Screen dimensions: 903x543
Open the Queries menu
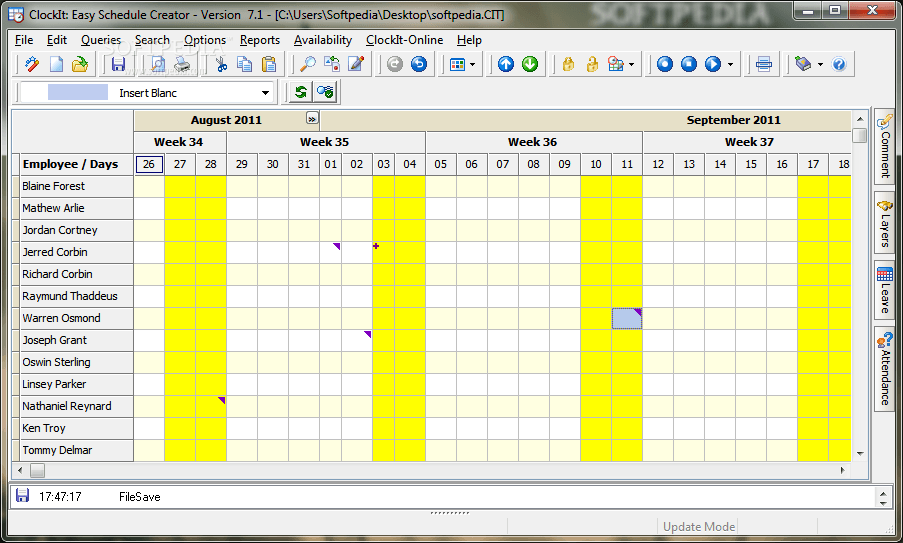click(101, 40)
